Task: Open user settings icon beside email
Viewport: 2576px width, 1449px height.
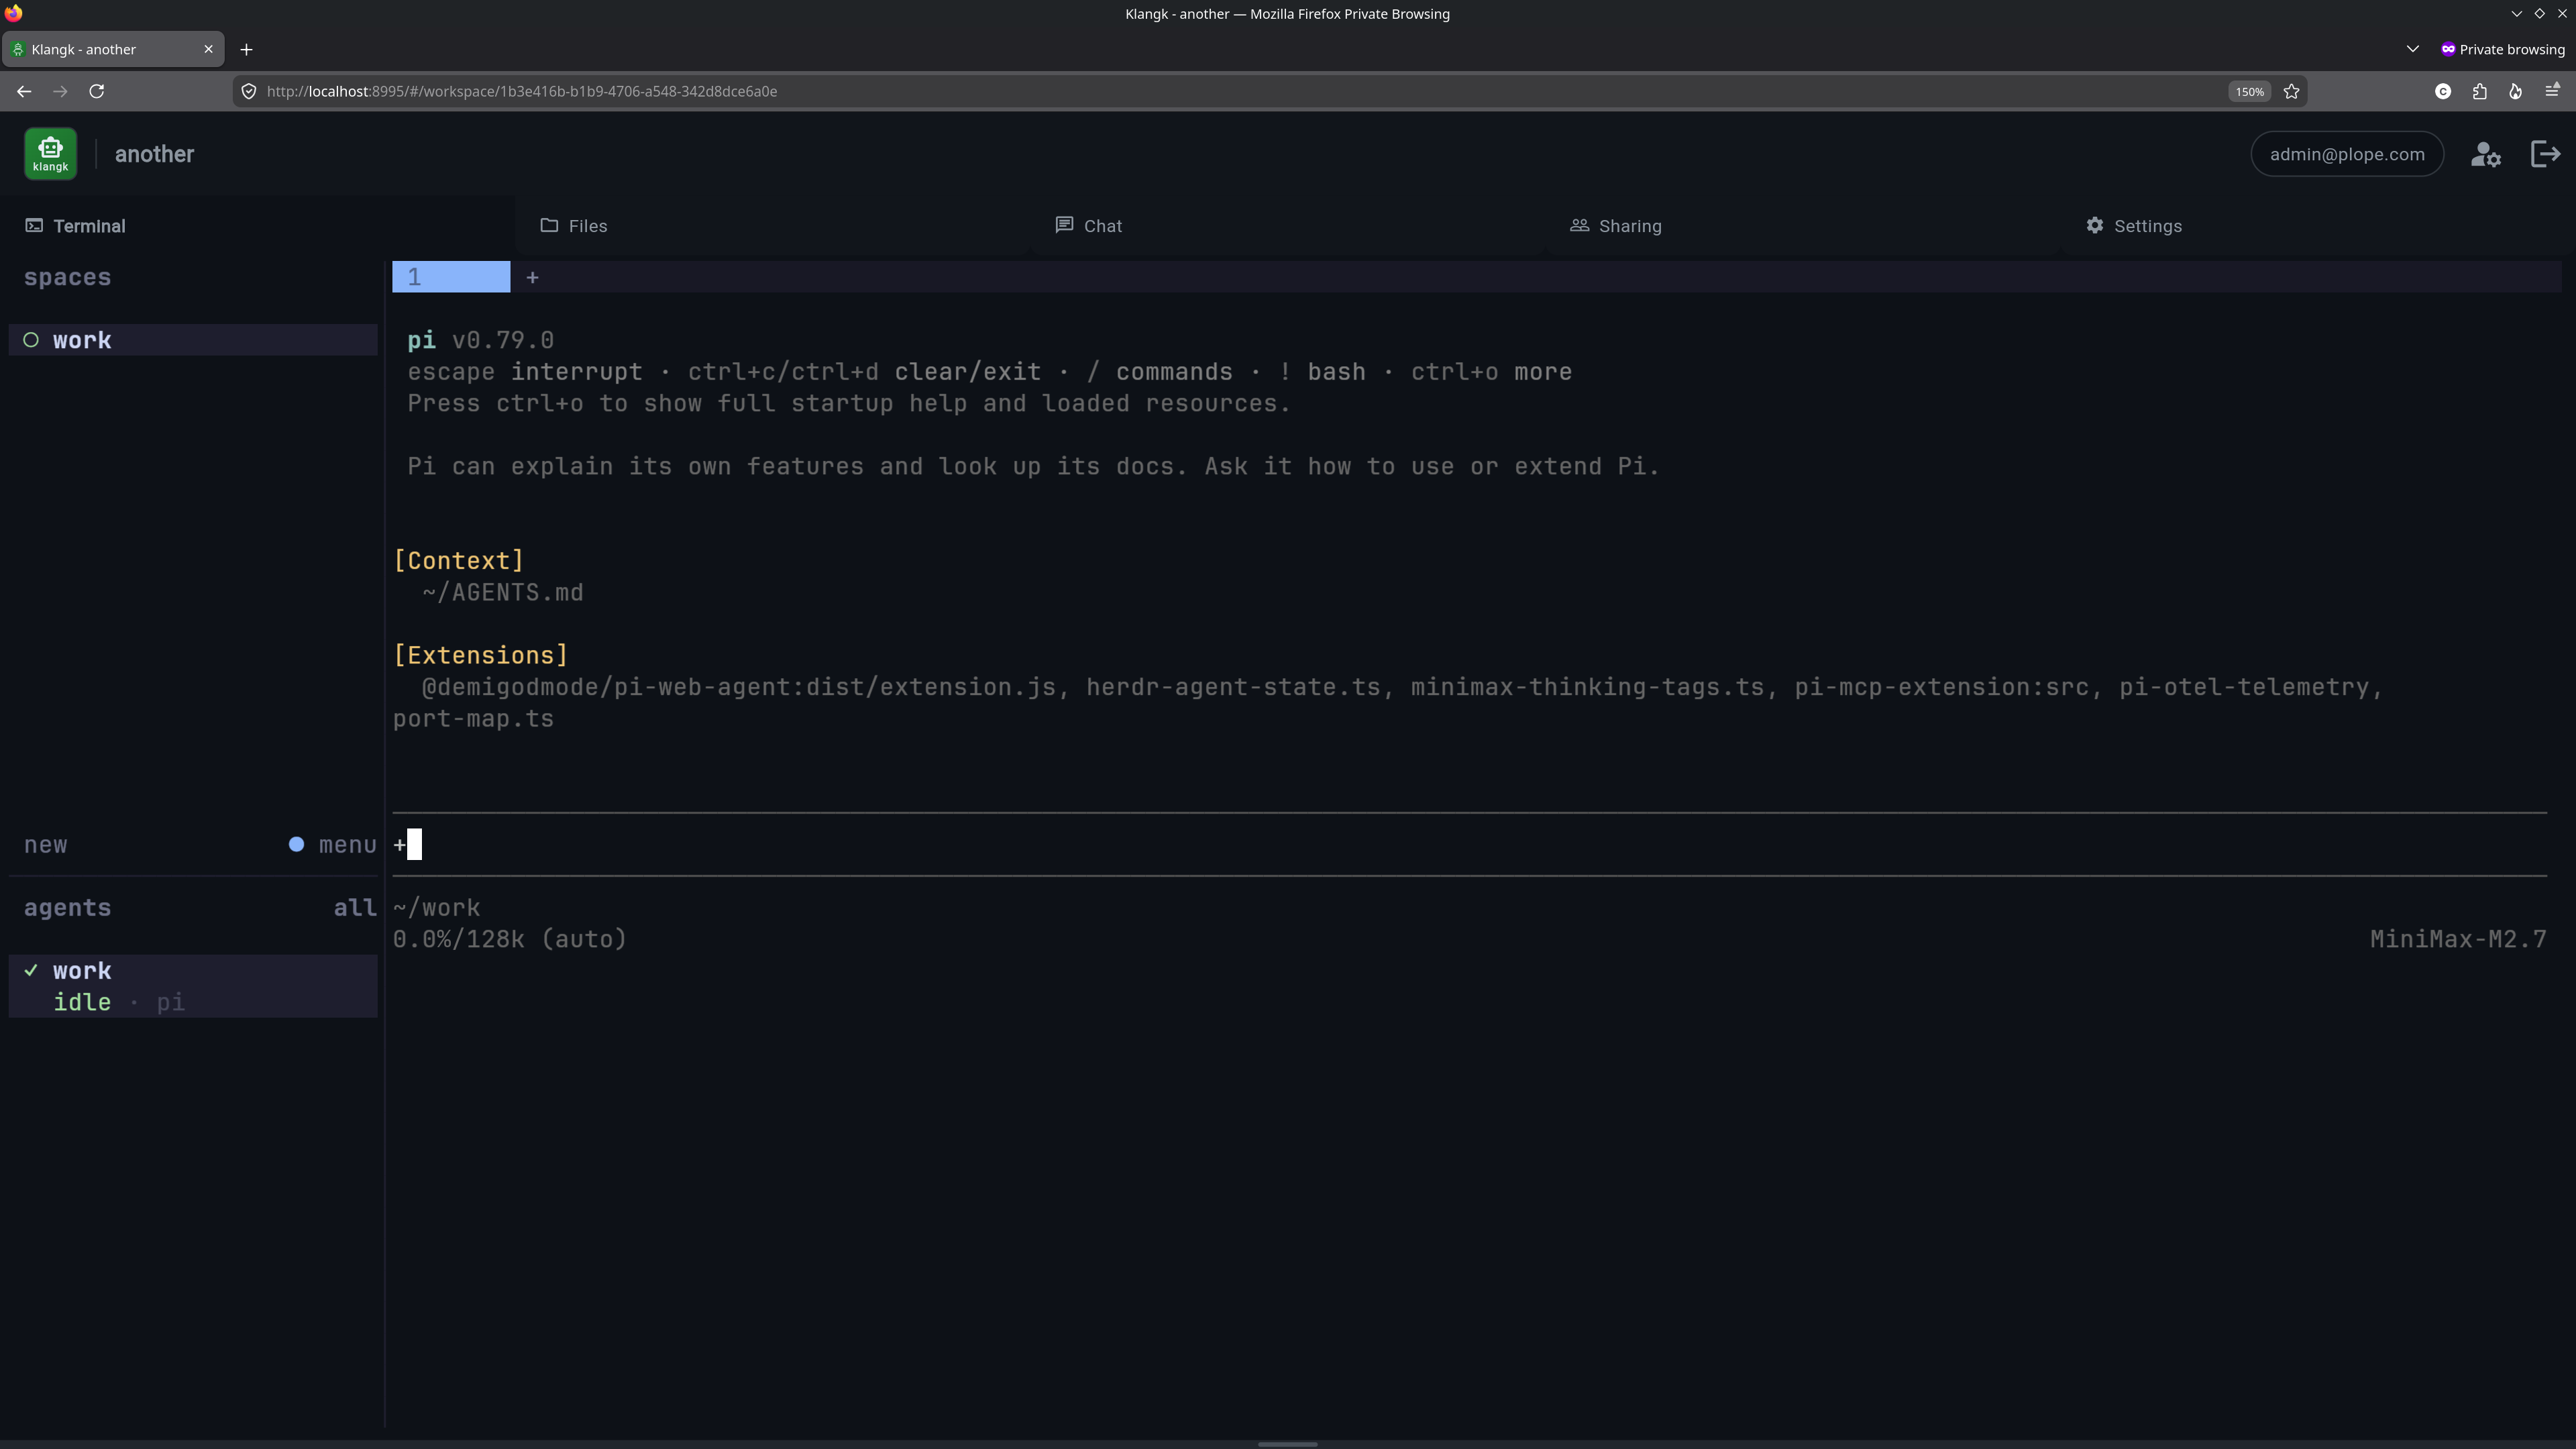Action: [x=2486, y=154]
